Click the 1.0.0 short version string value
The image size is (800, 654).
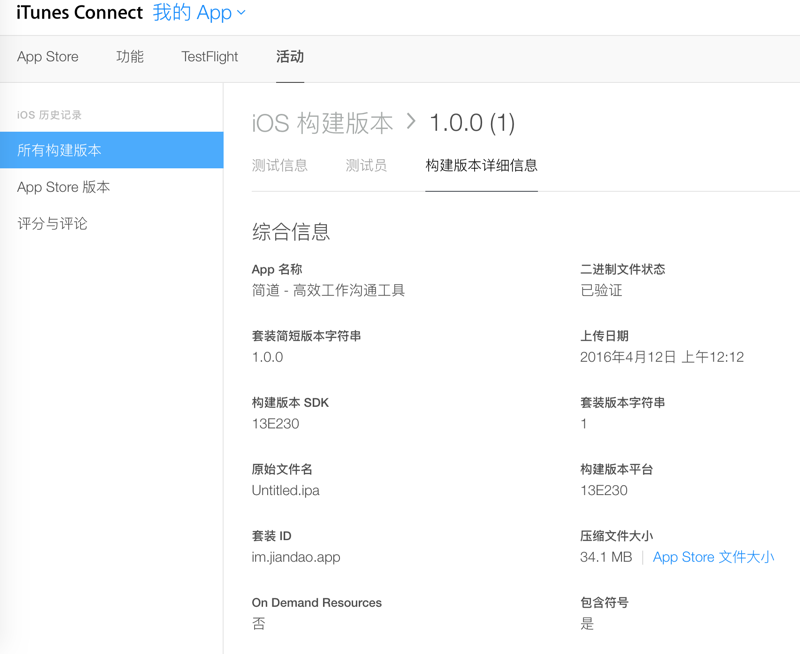click(267, 357)
